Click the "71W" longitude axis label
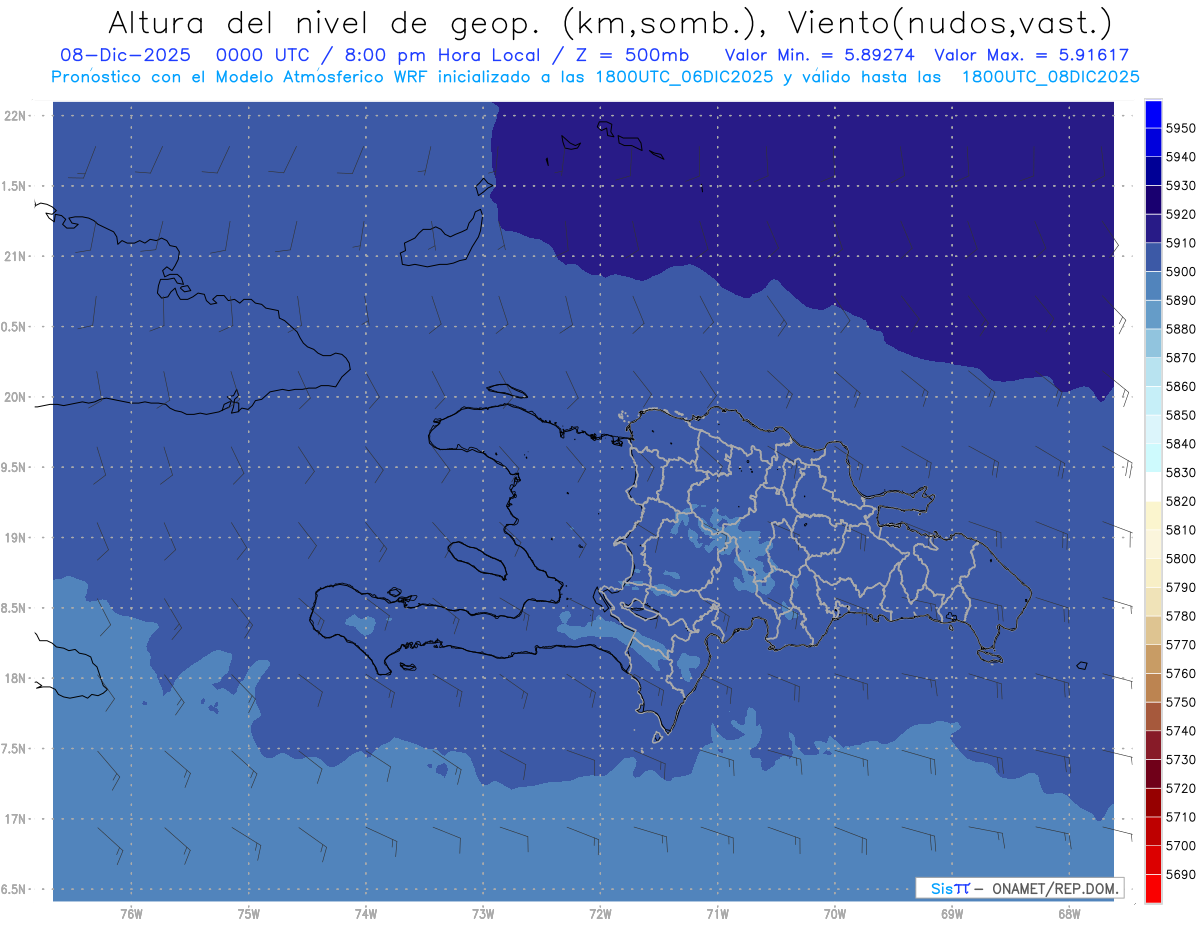 point(717,914)
